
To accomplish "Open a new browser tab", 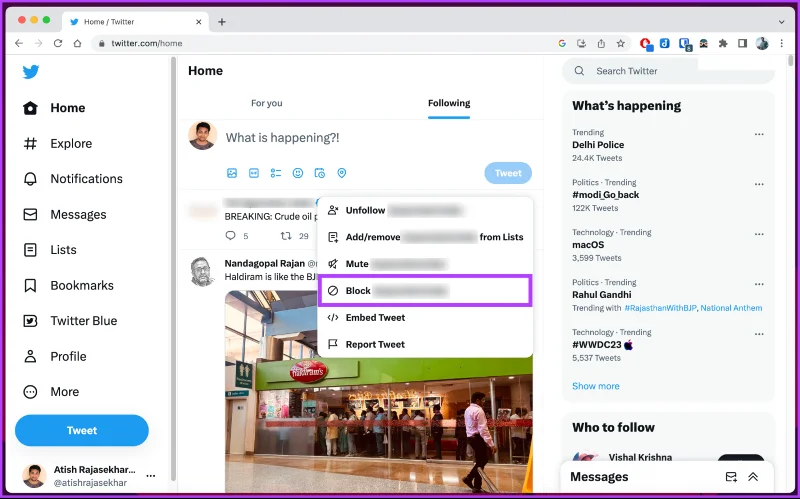I will [221, 22].
